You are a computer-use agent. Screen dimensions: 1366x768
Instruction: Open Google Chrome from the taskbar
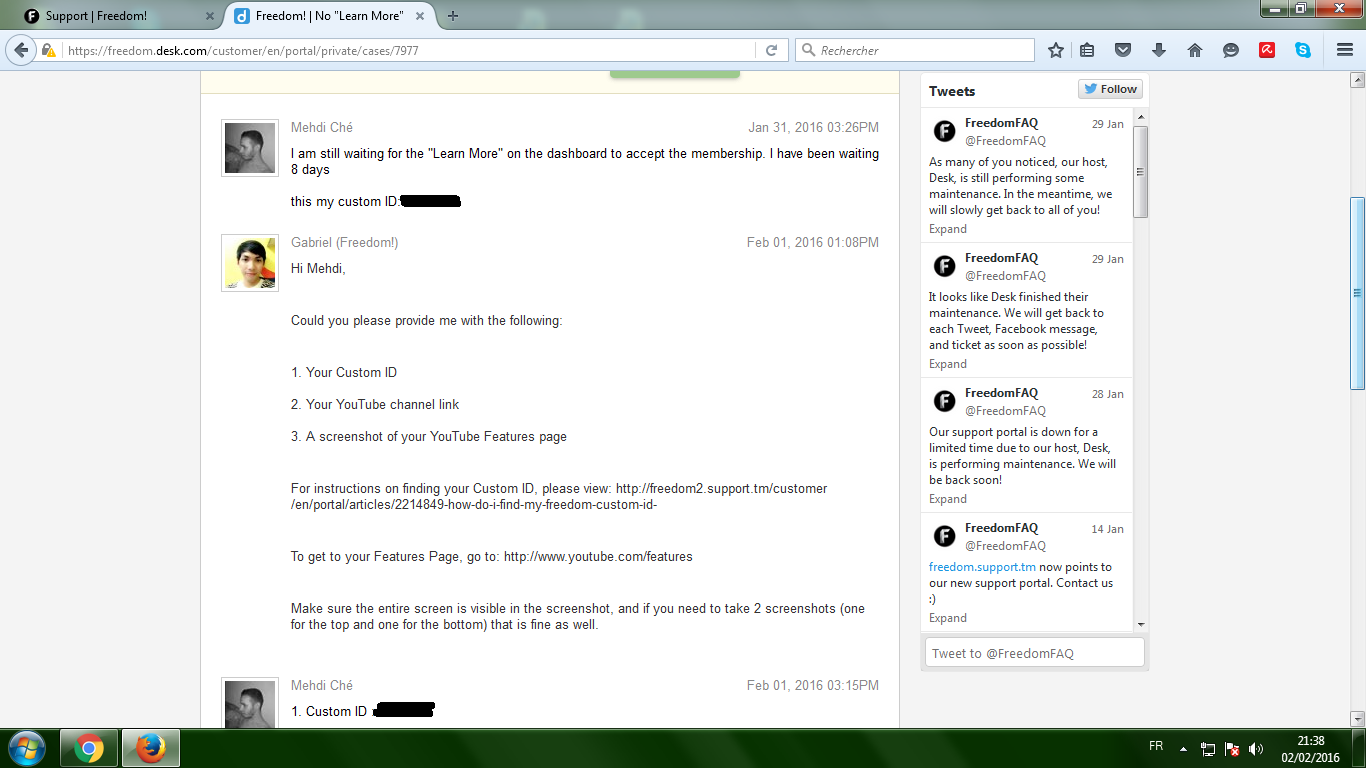(x=88, y=748)
